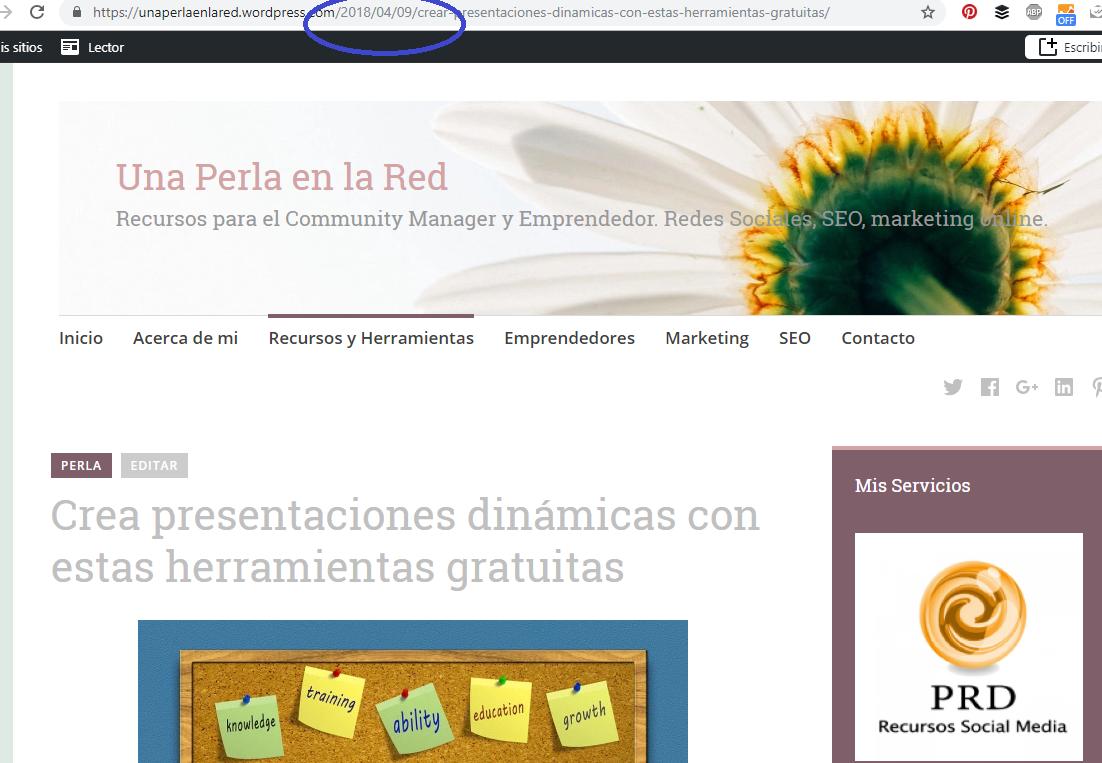Screen dimensions: 1102x763
Task: Select the Recursos y Herramientas menu item
Action: tap(370, 338)
